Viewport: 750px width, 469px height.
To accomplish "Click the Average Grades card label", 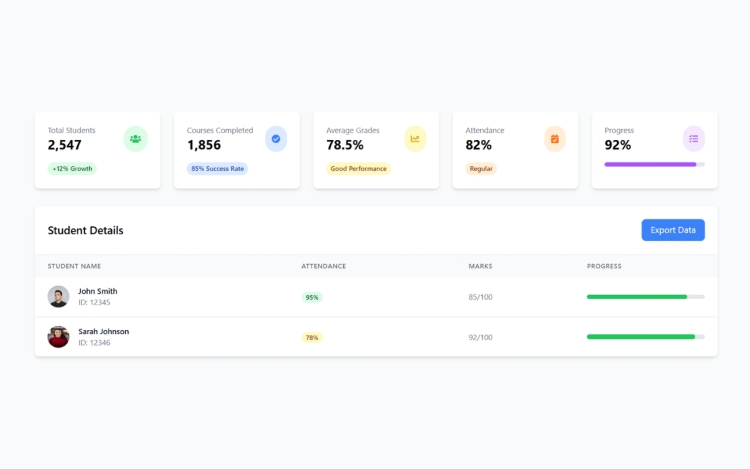I will [x=353, y=130].
